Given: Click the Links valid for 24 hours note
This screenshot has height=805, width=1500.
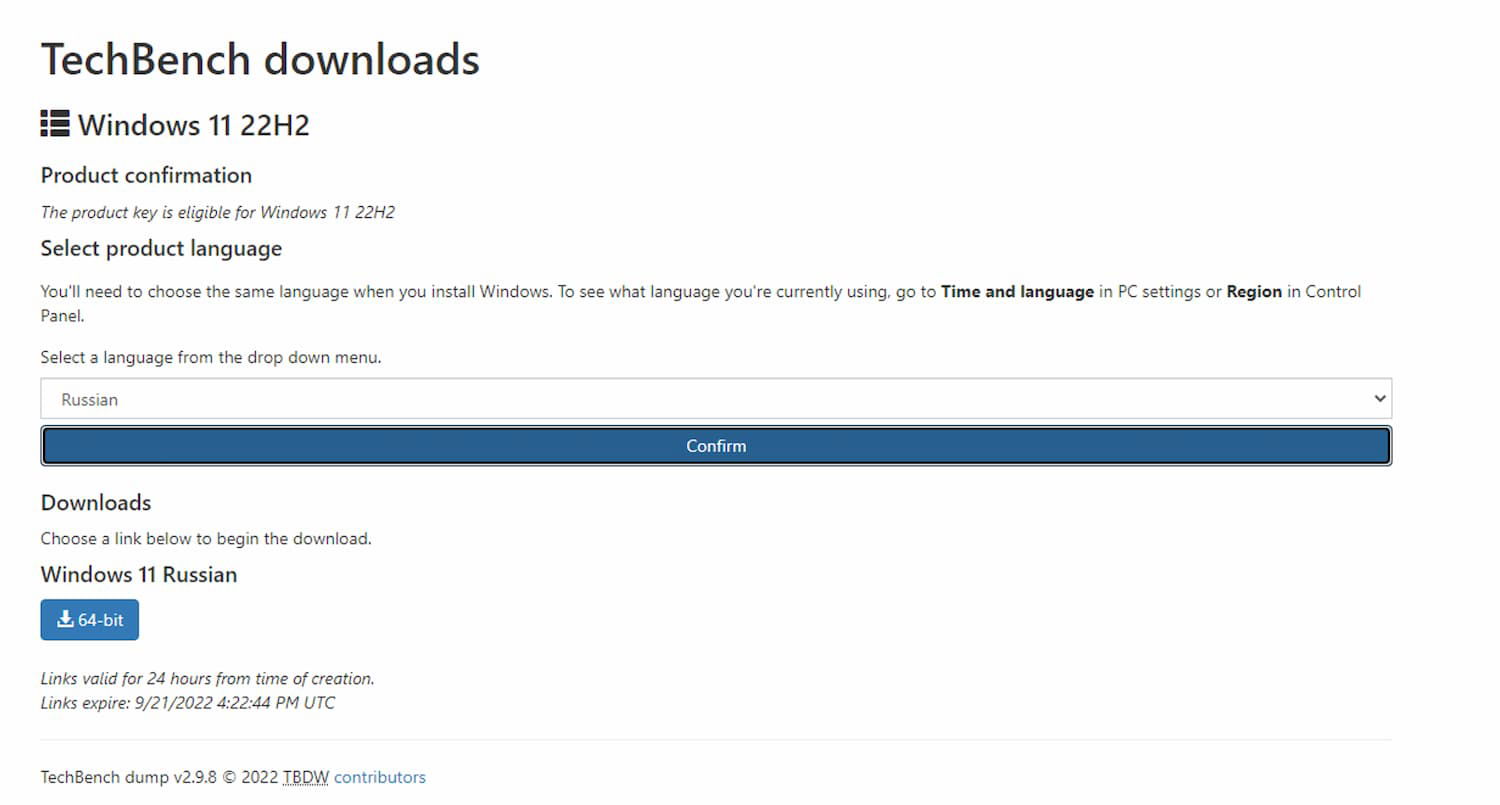Looking at the screenshot, I should tap(207, 678).
